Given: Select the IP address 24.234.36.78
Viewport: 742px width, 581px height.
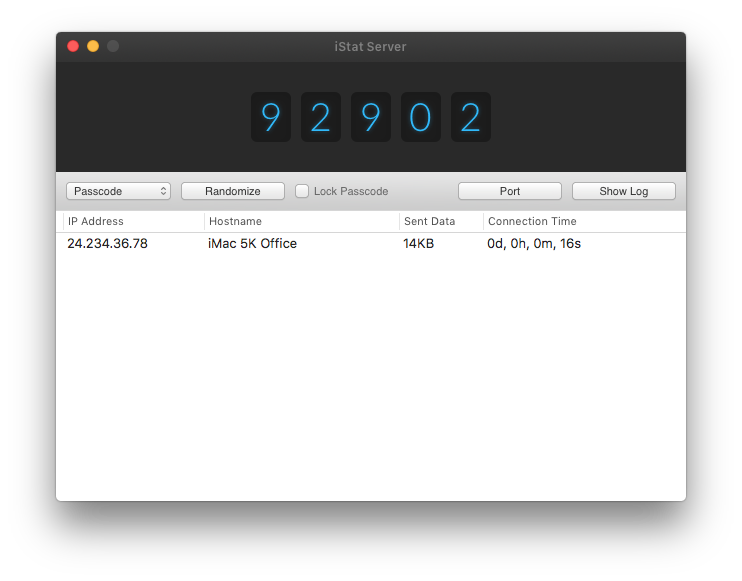Looking at the screenshot, I should tap(107, 244).
